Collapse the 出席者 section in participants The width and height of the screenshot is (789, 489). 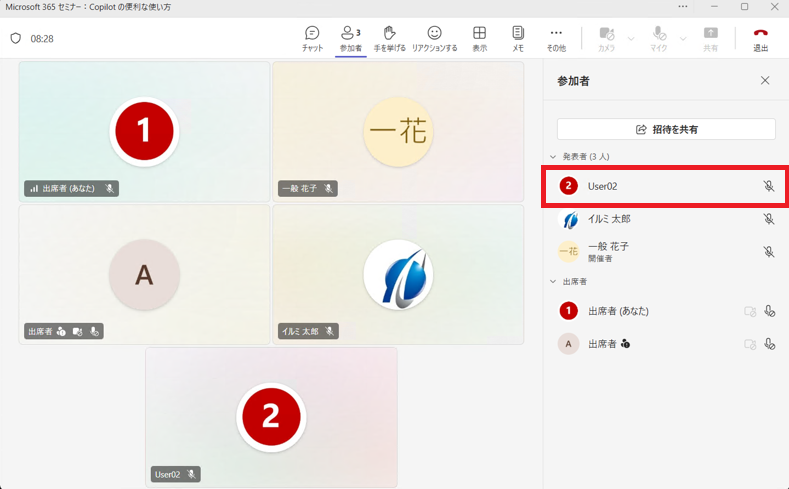(x=553, y=282)
